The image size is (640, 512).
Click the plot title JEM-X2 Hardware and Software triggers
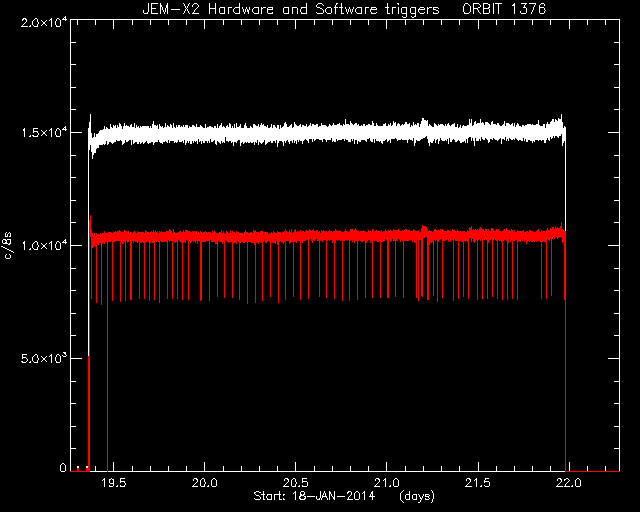pyautogui.click(x=291, y=9)
